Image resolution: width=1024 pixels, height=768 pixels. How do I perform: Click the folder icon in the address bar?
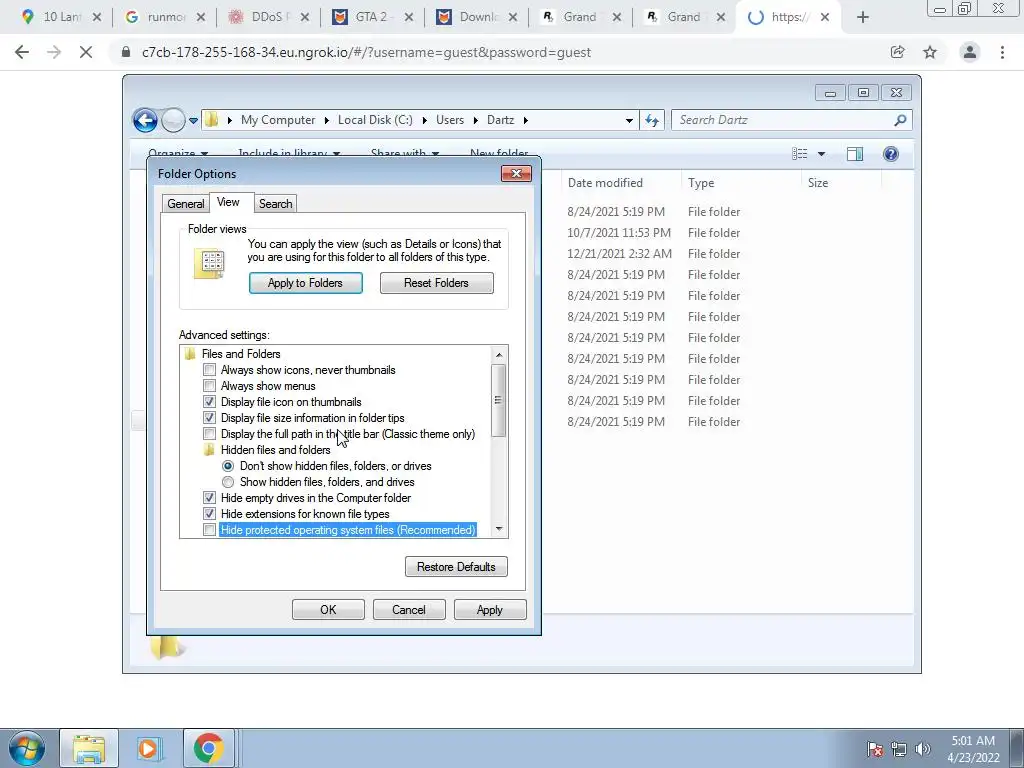tap(211, 120)
